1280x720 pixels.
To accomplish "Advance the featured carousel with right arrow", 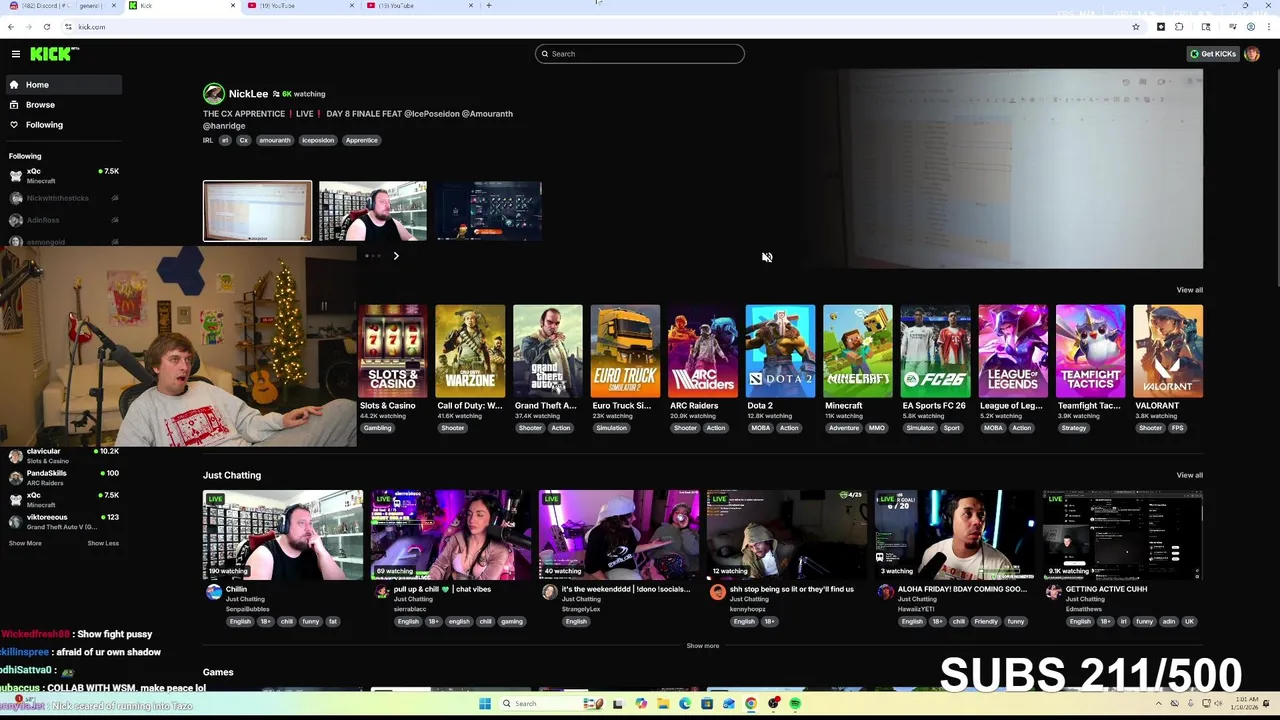I will click(396, 256).
